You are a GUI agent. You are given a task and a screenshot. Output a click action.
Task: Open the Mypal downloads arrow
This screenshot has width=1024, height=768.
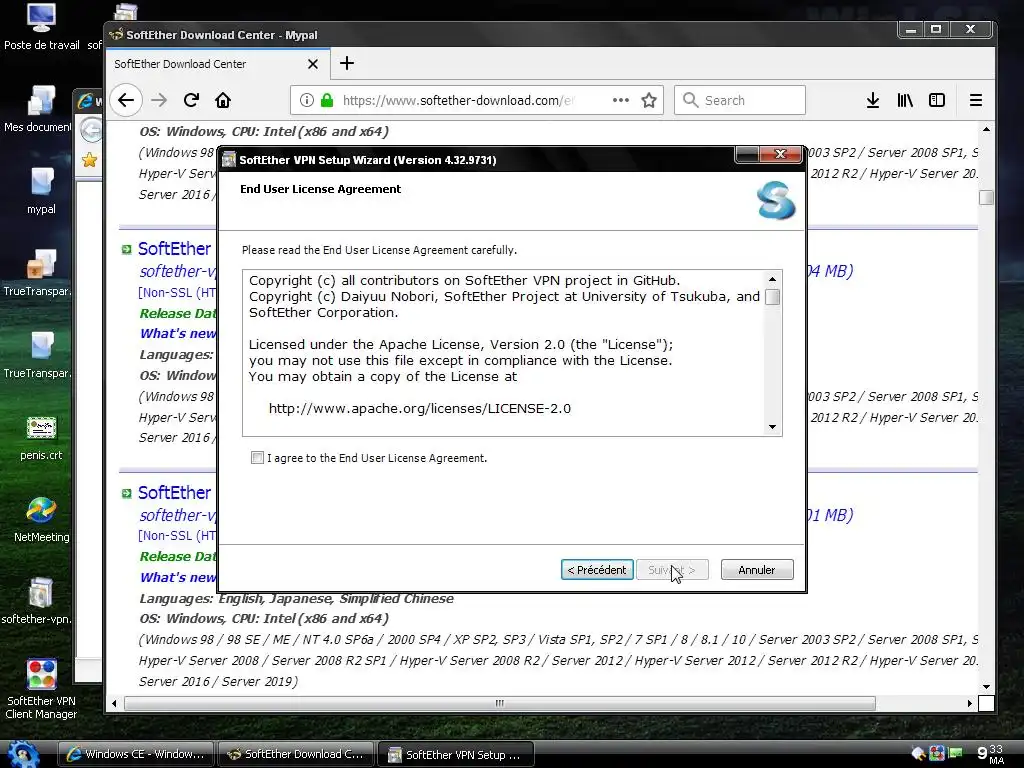pyautogui.click(x=872, y=100)
